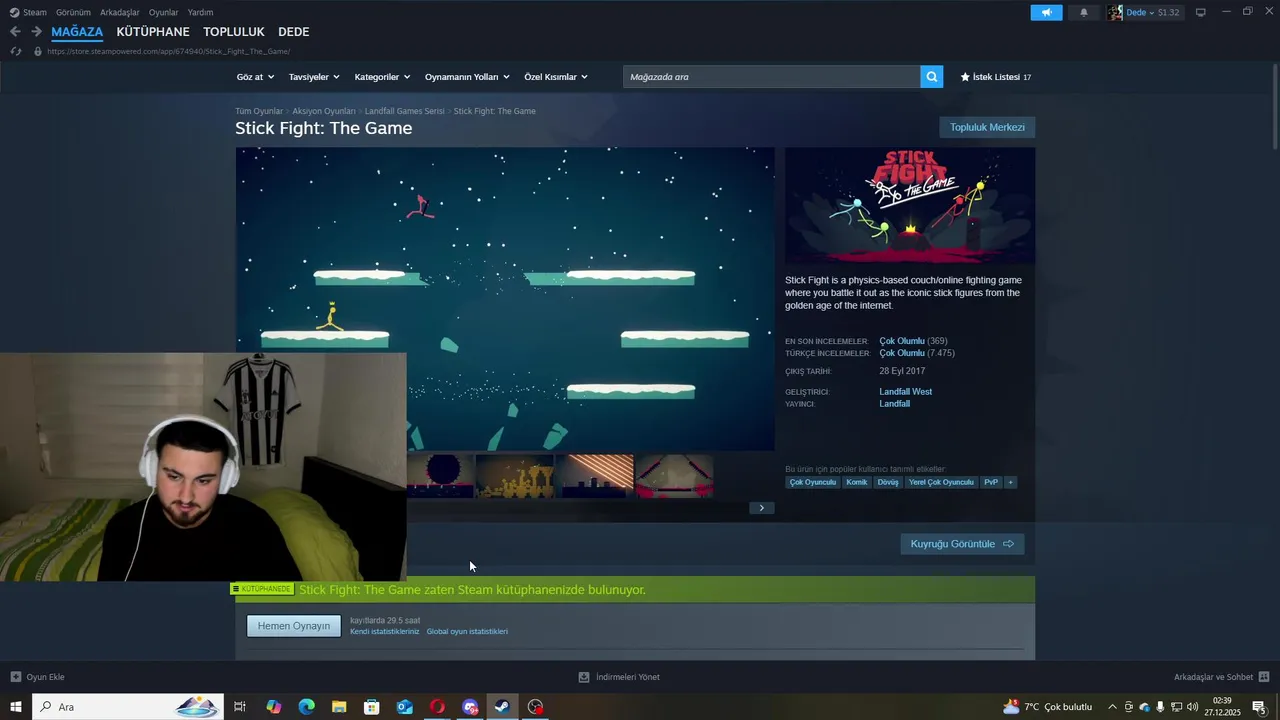The width and height of the screenshot is (1280, 720).
Task: Go forward with the right arrow
Action: (x=36, y=32)
